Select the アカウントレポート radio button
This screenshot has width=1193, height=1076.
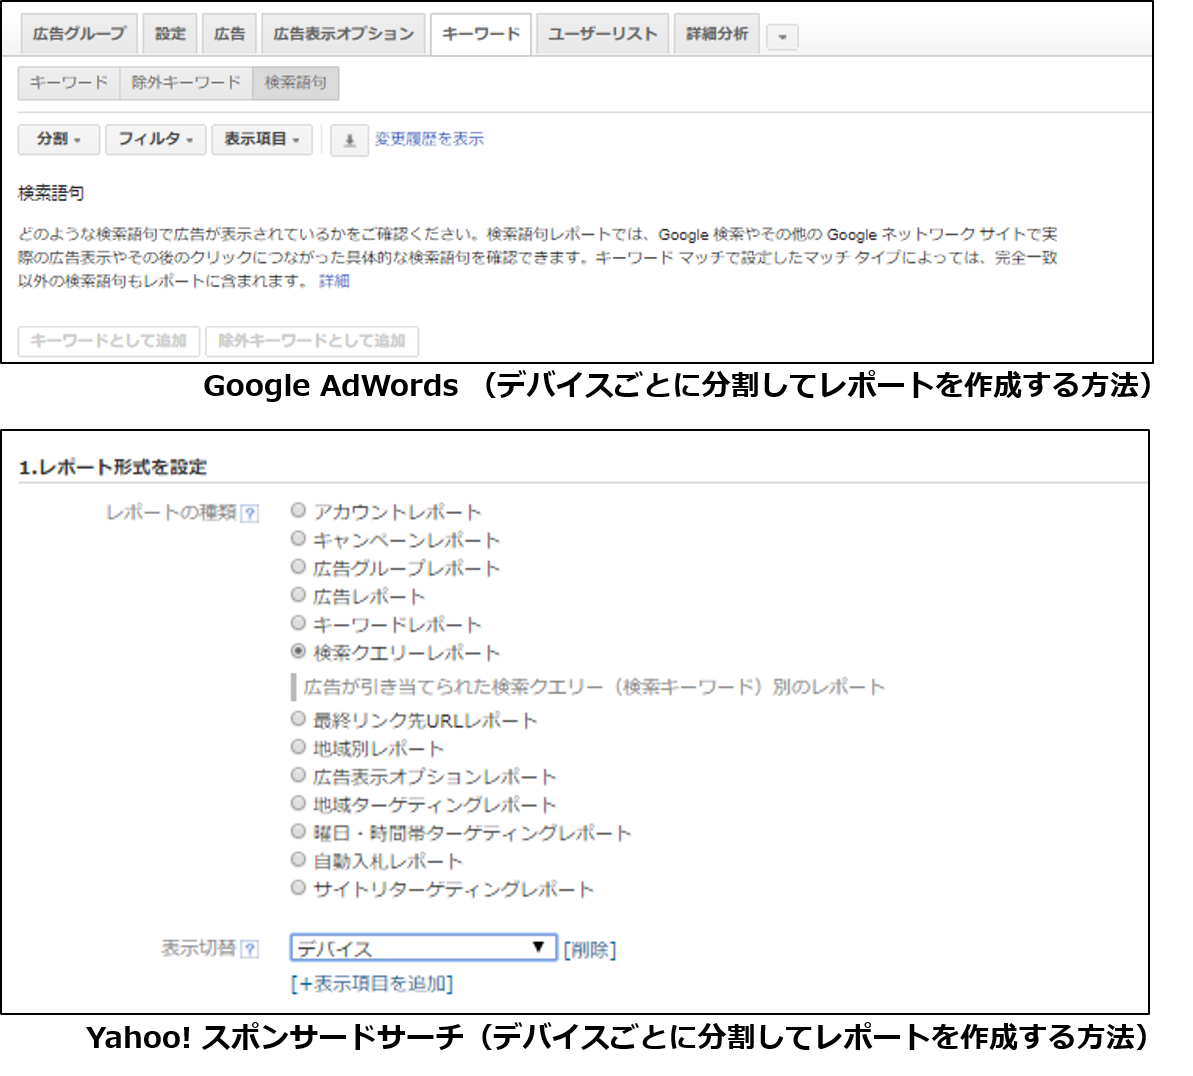click(298, 511)
